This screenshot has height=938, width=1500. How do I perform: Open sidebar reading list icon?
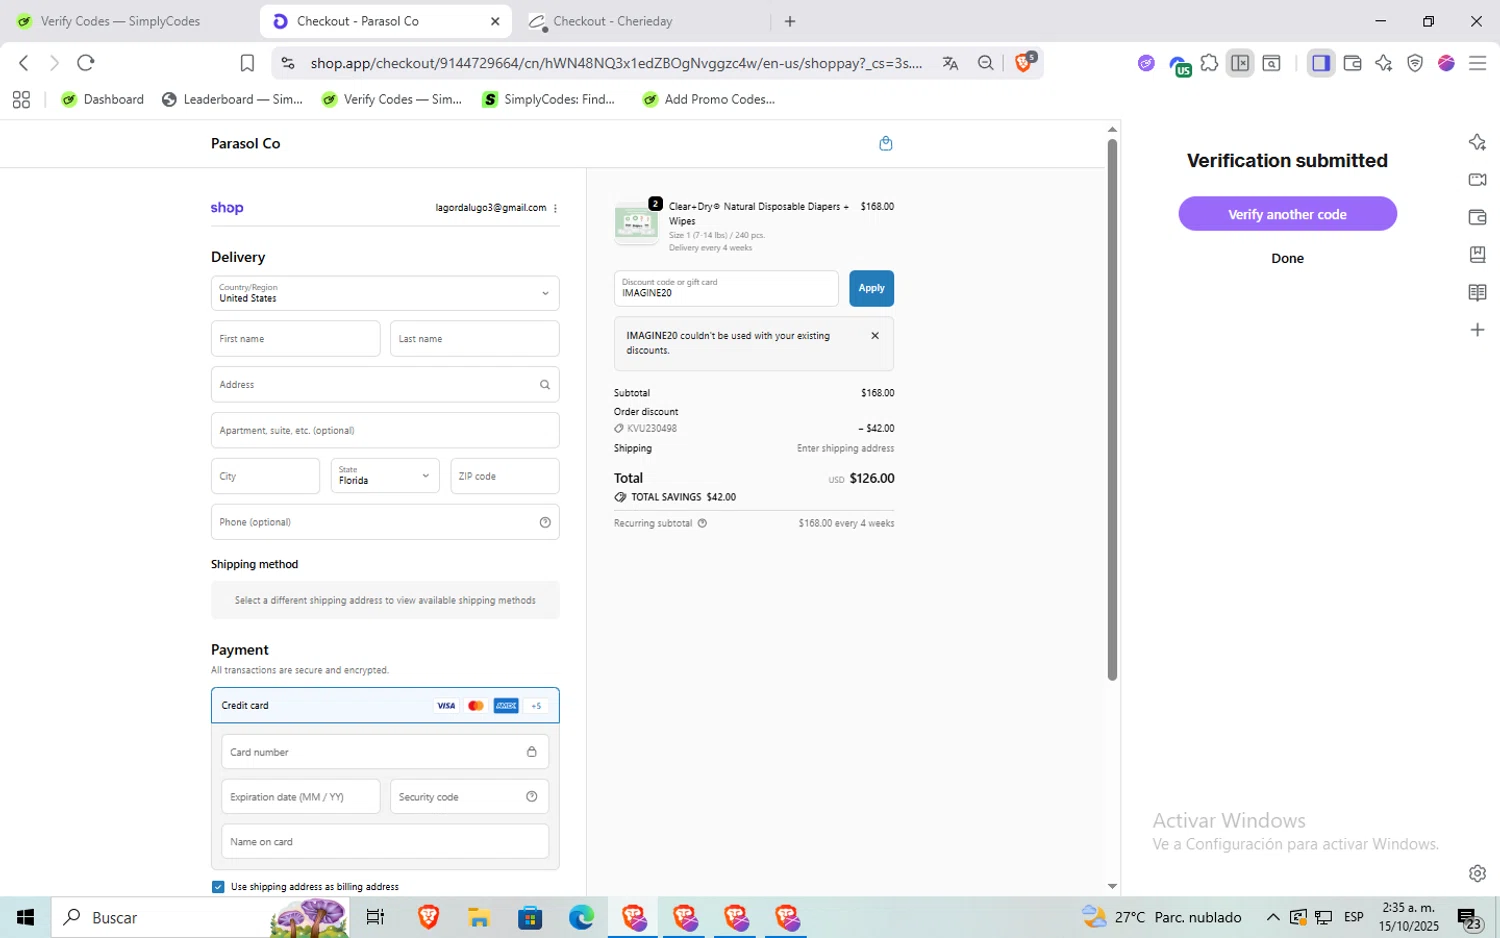tap(1477, 292)
